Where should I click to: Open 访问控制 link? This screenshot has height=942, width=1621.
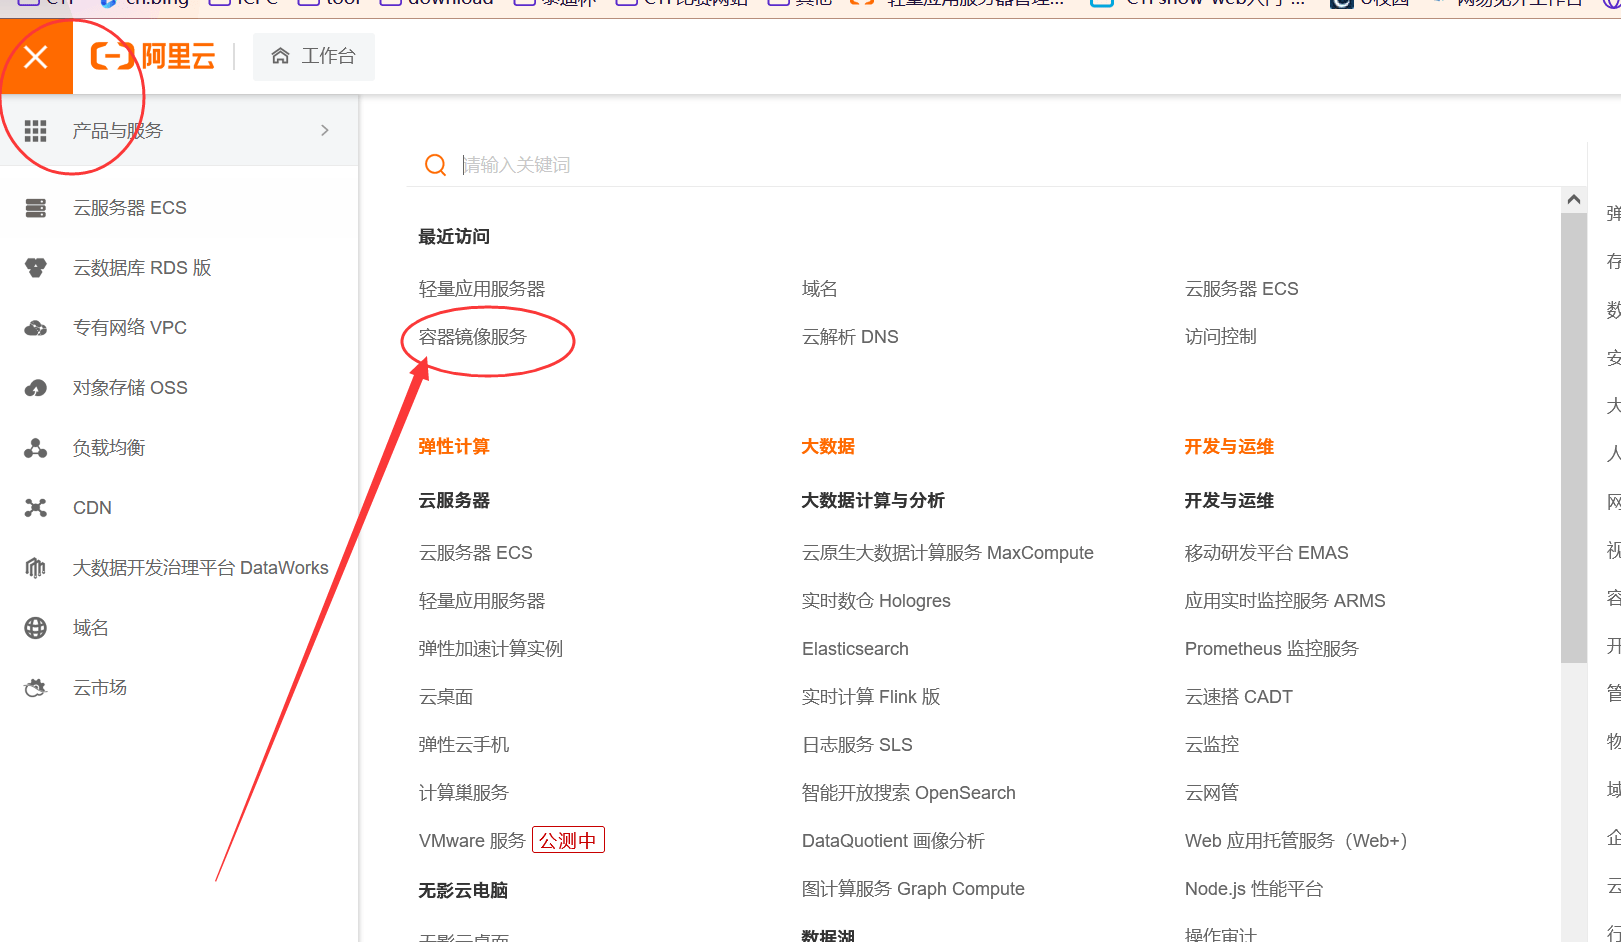coord(1220,337)
